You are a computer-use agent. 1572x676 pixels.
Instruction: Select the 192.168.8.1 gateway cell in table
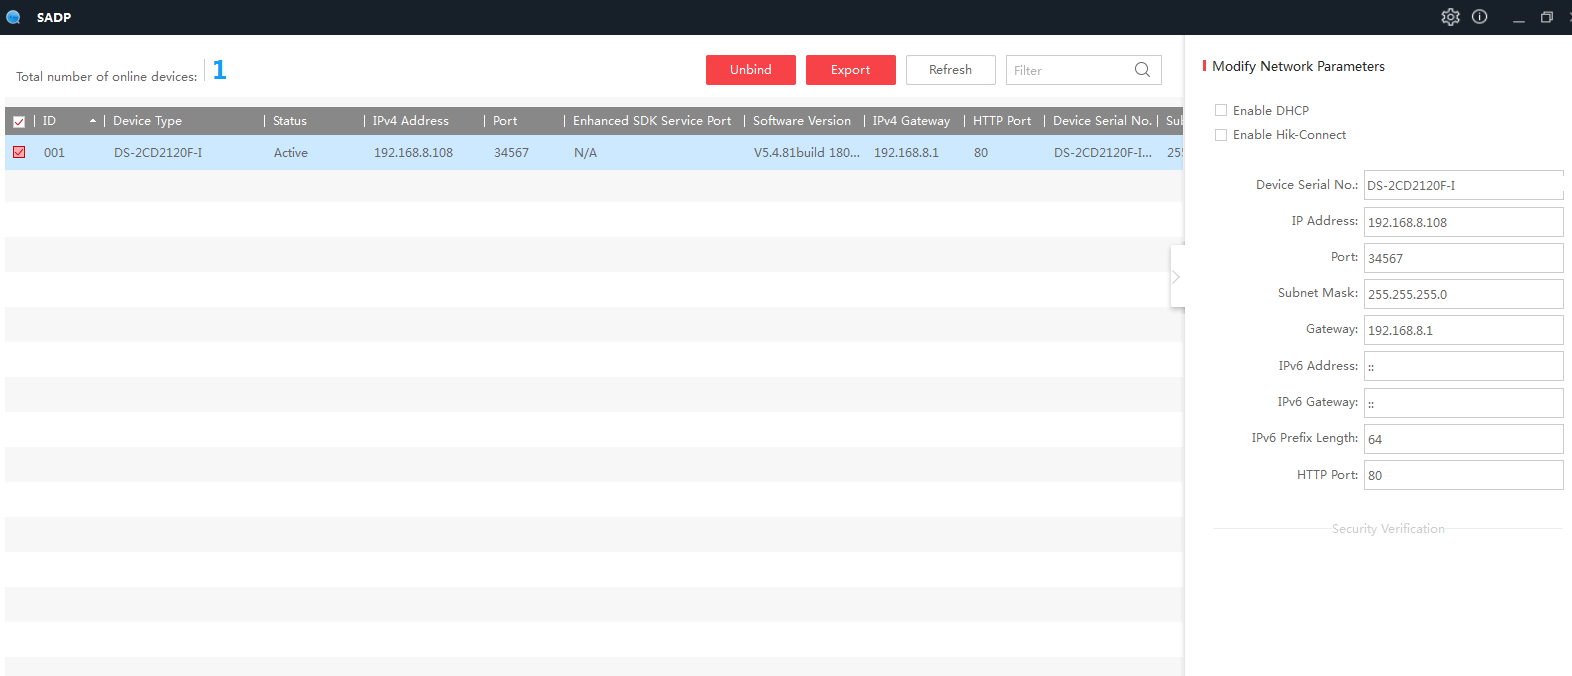[x=906, y=153]
